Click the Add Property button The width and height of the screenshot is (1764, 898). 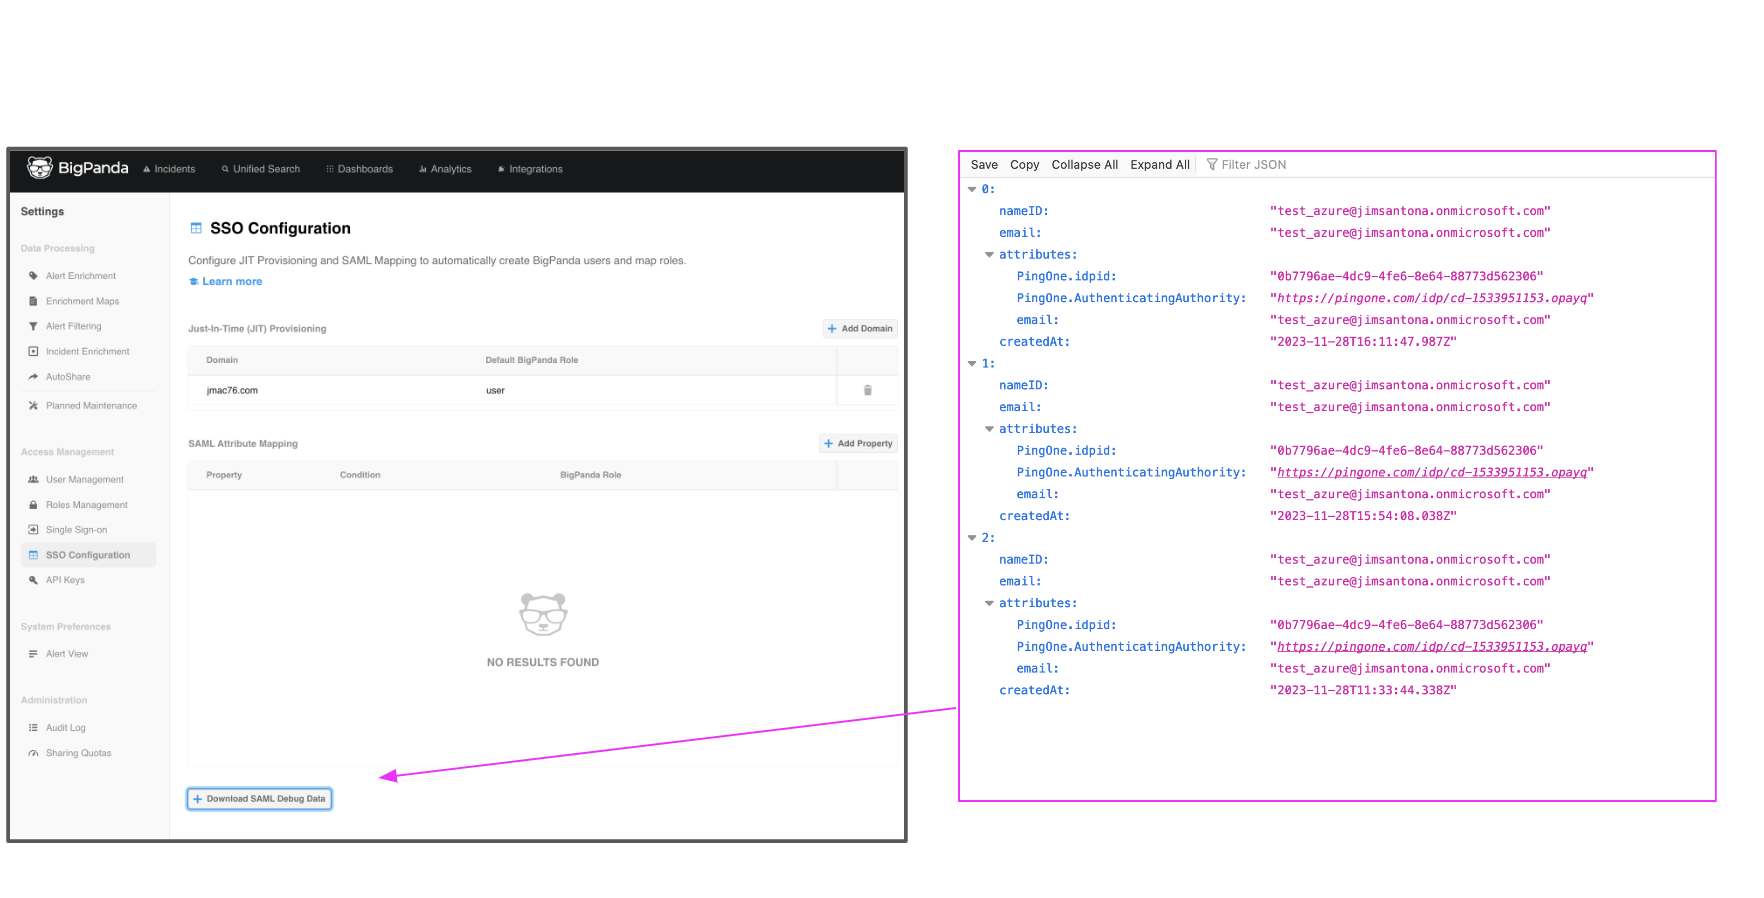(858, 443)
